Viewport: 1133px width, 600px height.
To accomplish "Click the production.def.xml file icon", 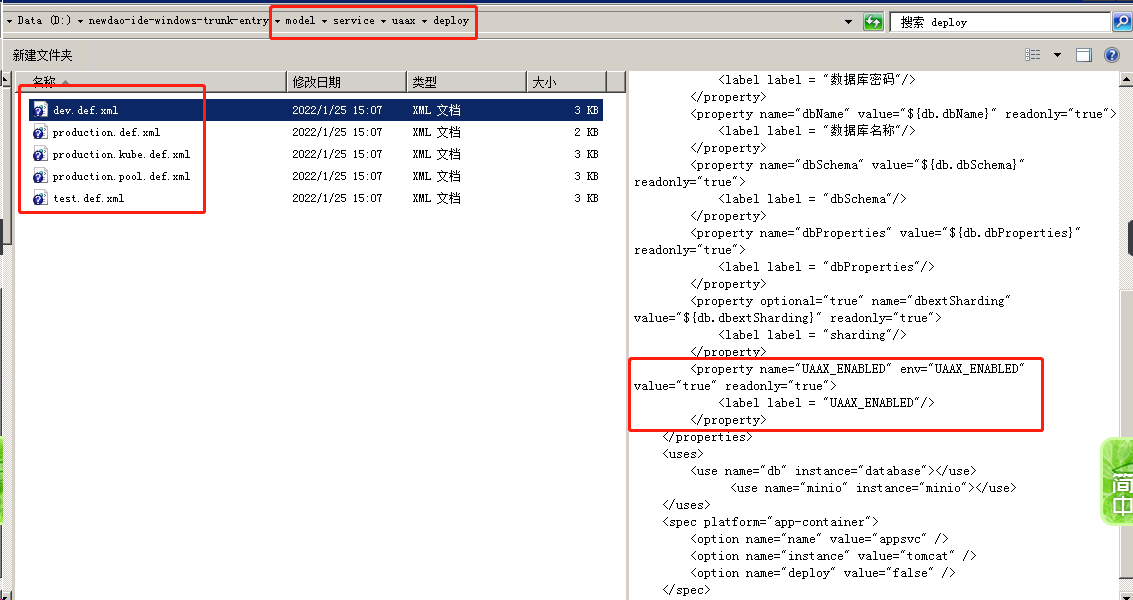I will [x=40, y=132].
